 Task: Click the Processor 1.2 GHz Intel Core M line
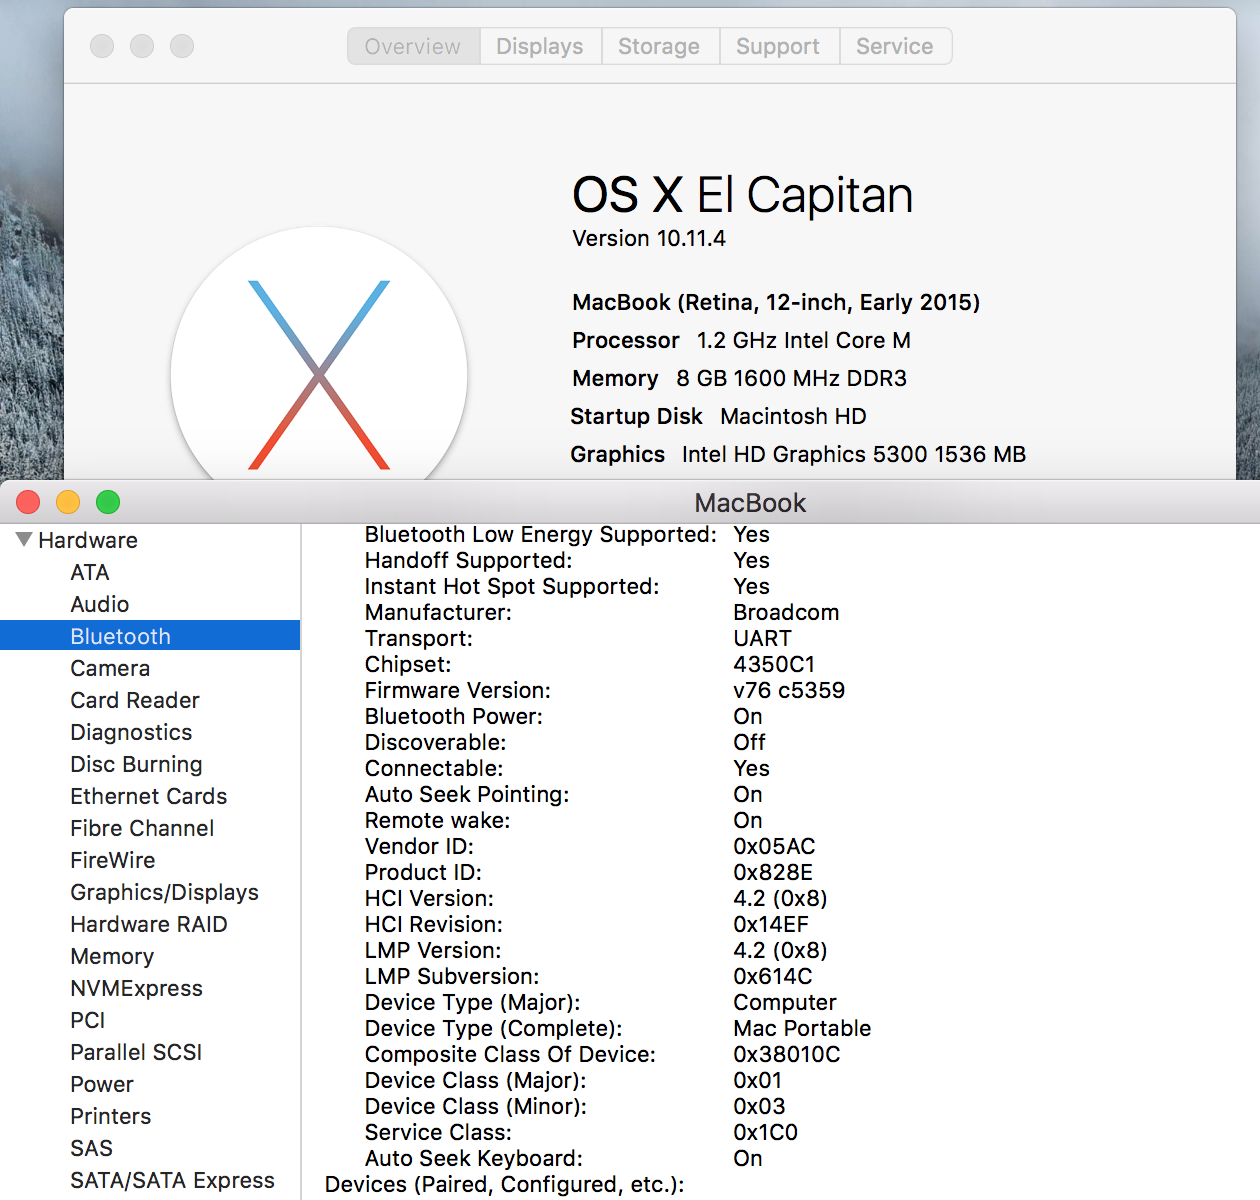(741, 340)
